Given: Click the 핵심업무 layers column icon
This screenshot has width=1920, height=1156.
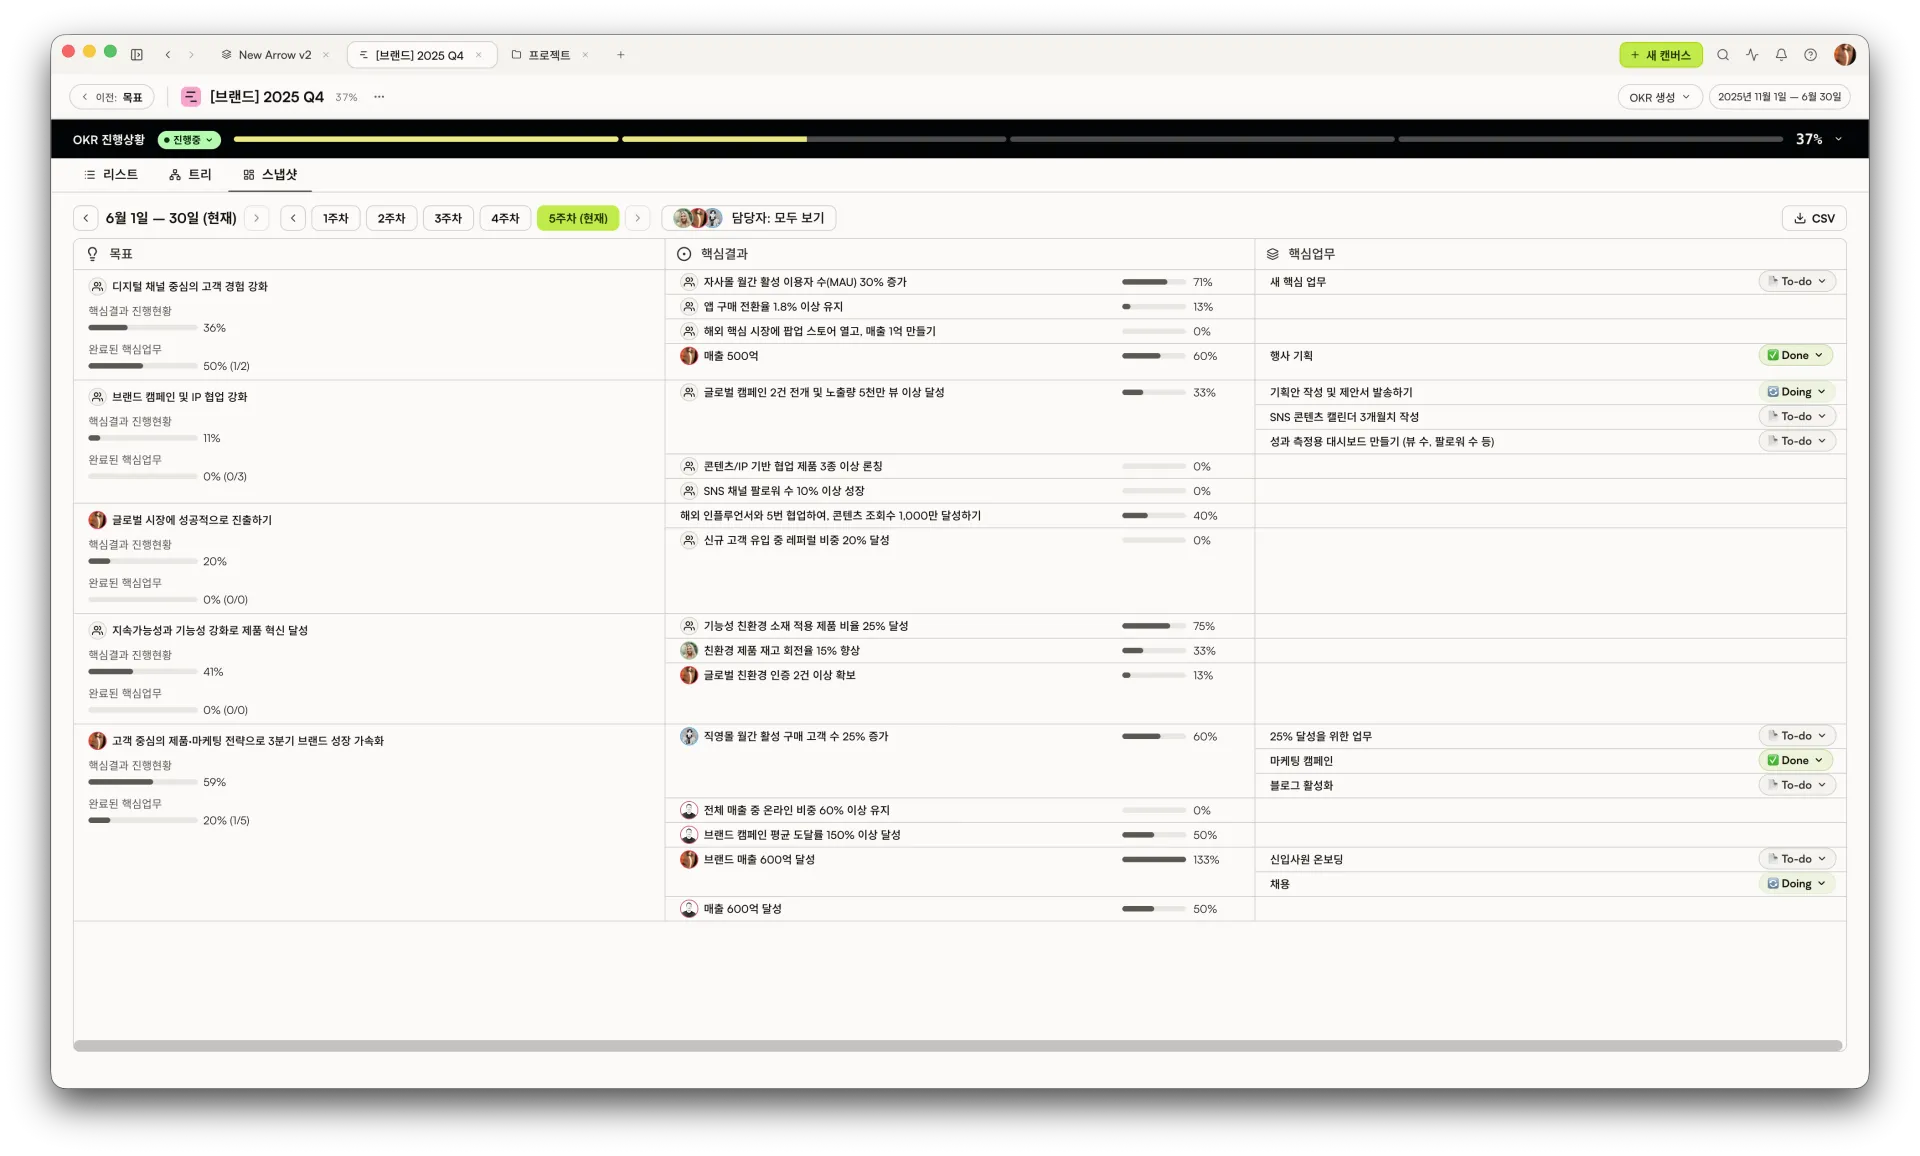Looking at the screenshot, I should tap(1273, 254).
